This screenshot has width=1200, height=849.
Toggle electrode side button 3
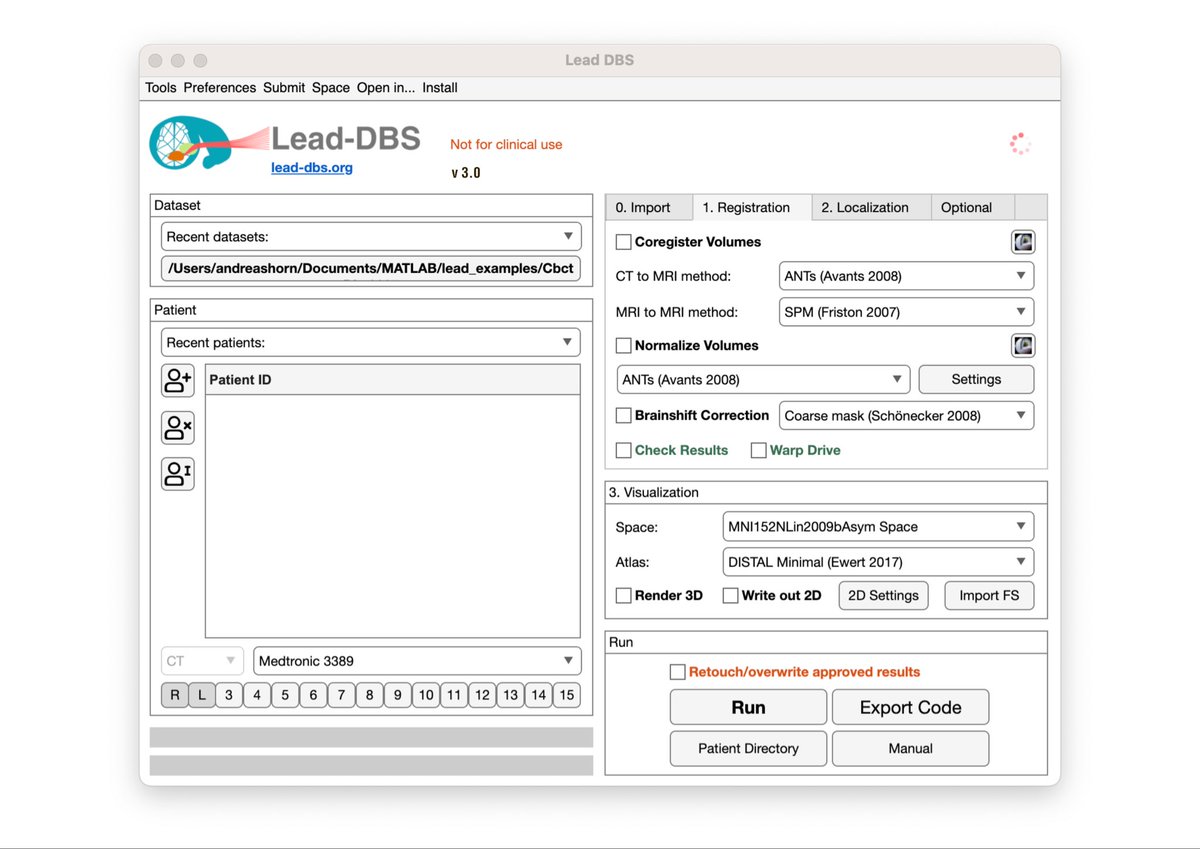pyautogui.click(x=229, y=695)
